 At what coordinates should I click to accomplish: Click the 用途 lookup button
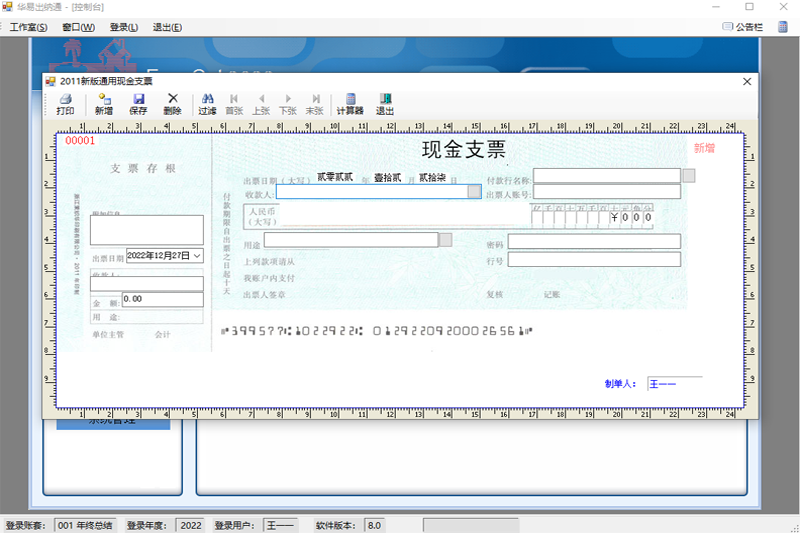[445, 240]
